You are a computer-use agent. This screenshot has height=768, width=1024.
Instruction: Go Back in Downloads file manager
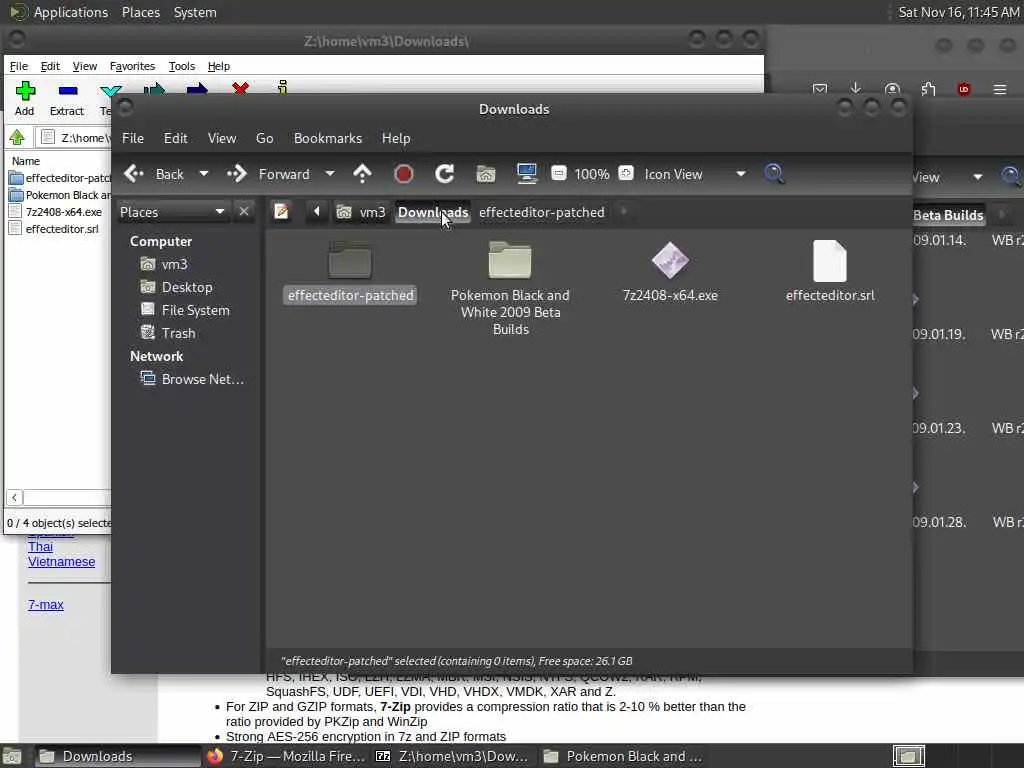click(x=154, y=174)
